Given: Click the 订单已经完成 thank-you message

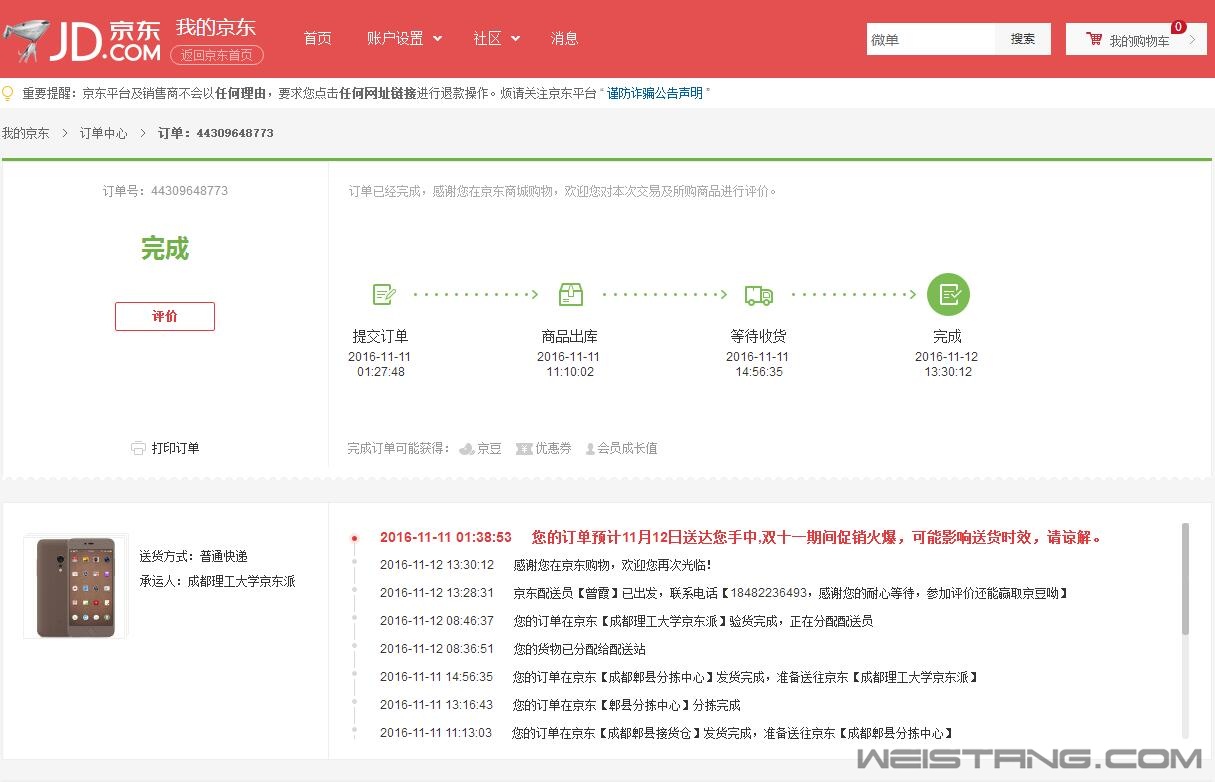Looking at the screenshot, I should point(562,191).
